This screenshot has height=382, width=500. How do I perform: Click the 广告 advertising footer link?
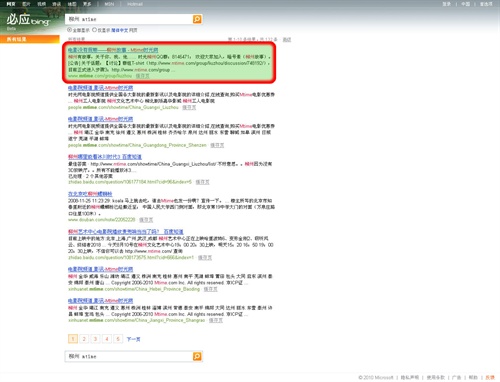457,378
